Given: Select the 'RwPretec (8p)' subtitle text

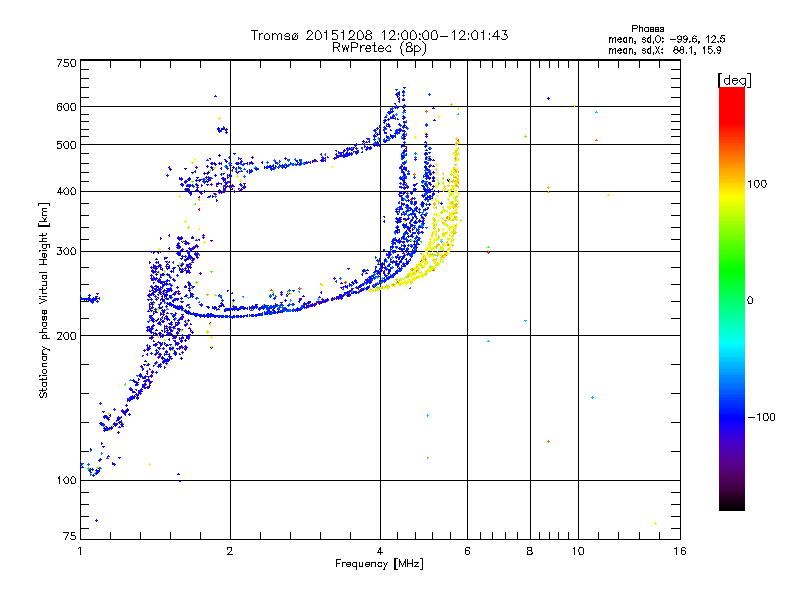Looking at the screenshot, I should [x=379, y=48].
